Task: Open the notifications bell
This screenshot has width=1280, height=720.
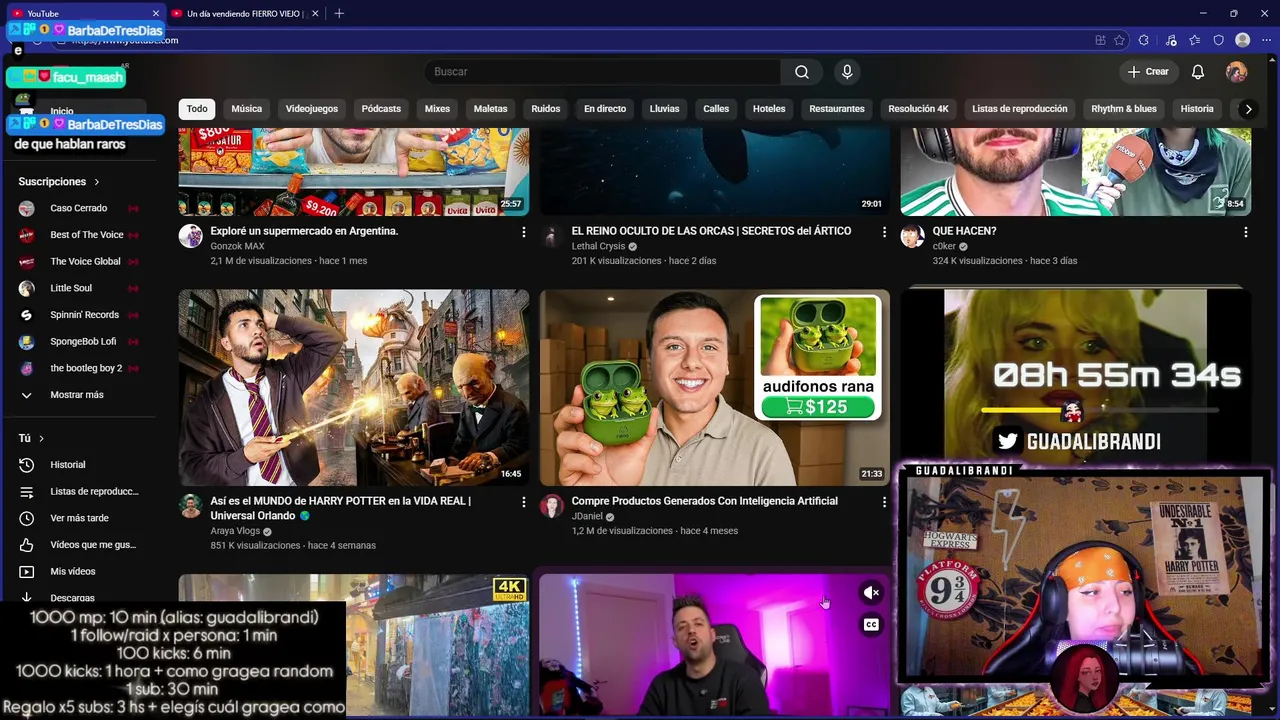Action: (x=1198, y=72)
